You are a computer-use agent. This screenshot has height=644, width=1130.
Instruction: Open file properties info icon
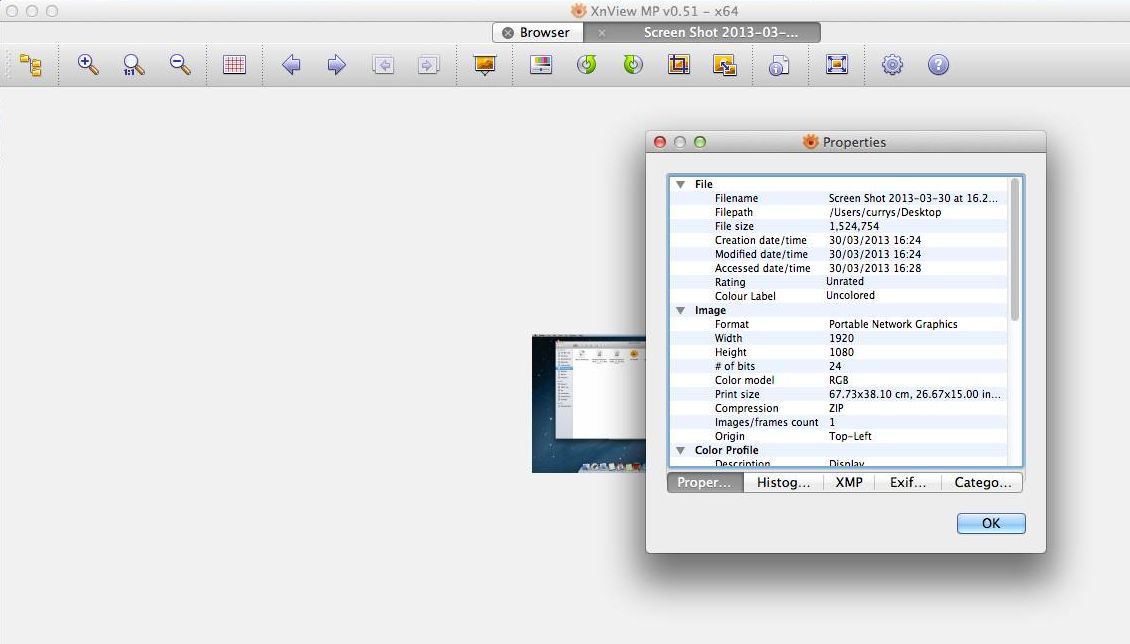(x=779, y=65)
